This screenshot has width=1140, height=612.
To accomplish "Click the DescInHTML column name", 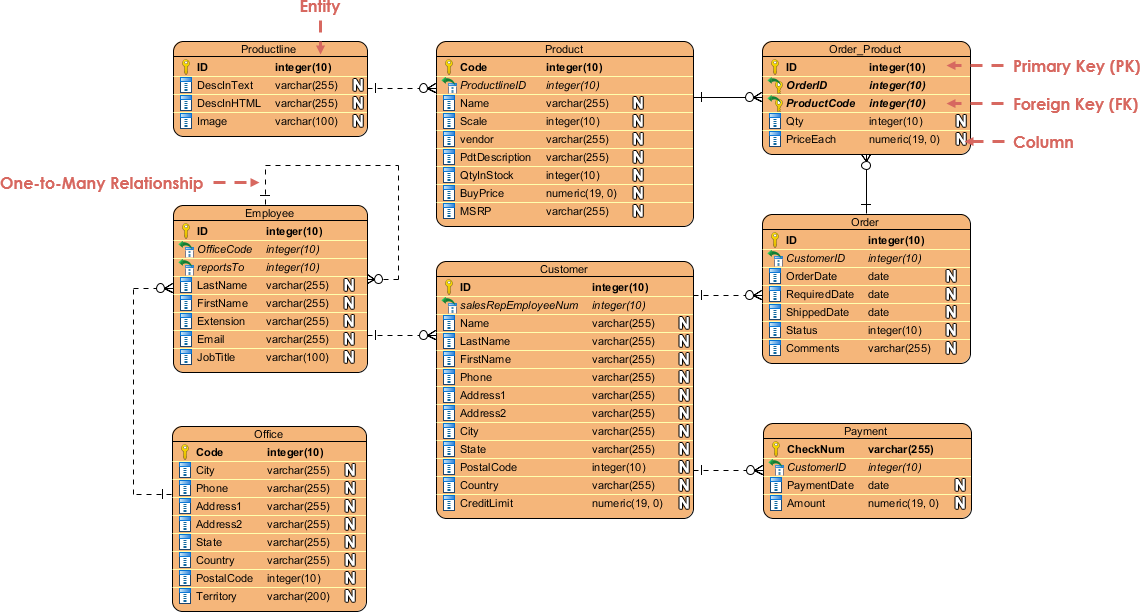I will click(228, 103).
